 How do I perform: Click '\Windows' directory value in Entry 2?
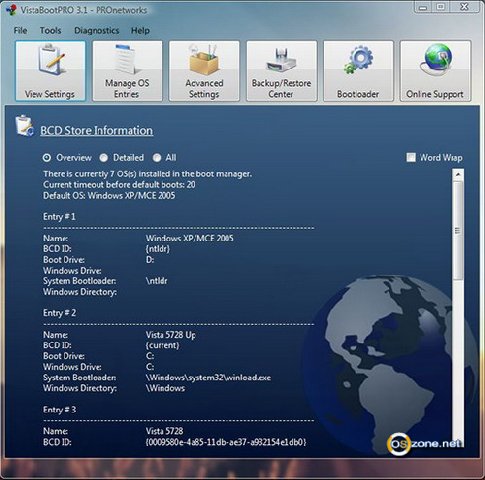165,388
